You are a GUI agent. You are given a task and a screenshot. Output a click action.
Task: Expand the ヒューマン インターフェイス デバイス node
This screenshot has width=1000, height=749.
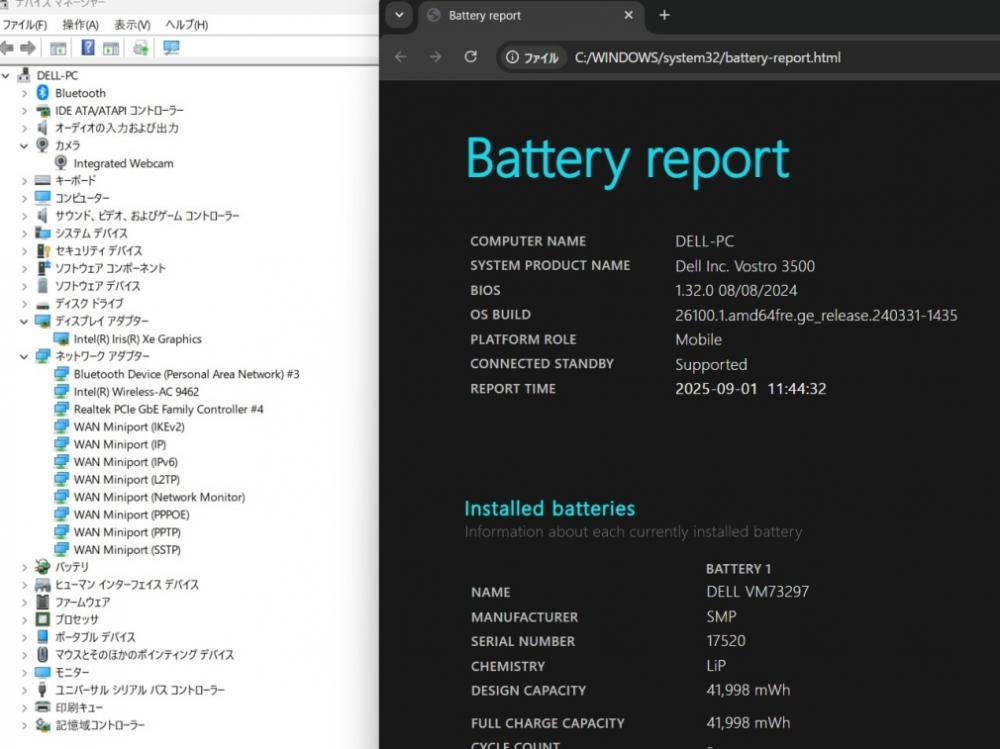point(24,584)
